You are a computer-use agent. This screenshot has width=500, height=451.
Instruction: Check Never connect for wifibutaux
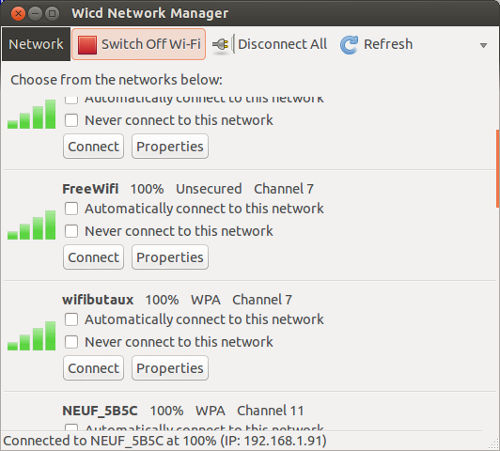pyautogui.click(x=71, y=342)
